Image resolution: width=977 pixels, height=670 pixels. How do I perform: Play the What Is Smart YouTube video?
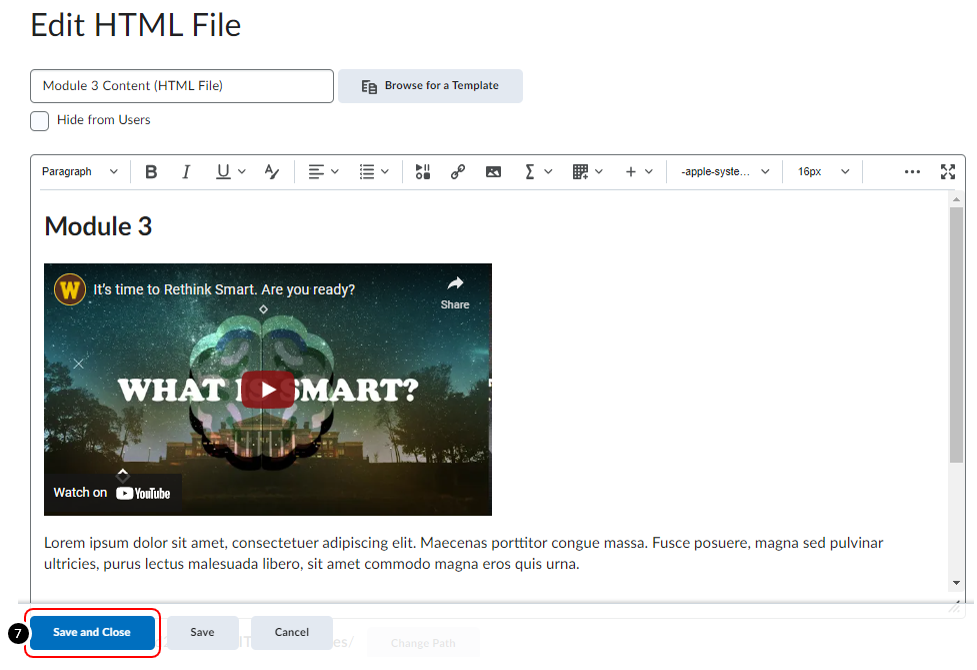(267, 389)
